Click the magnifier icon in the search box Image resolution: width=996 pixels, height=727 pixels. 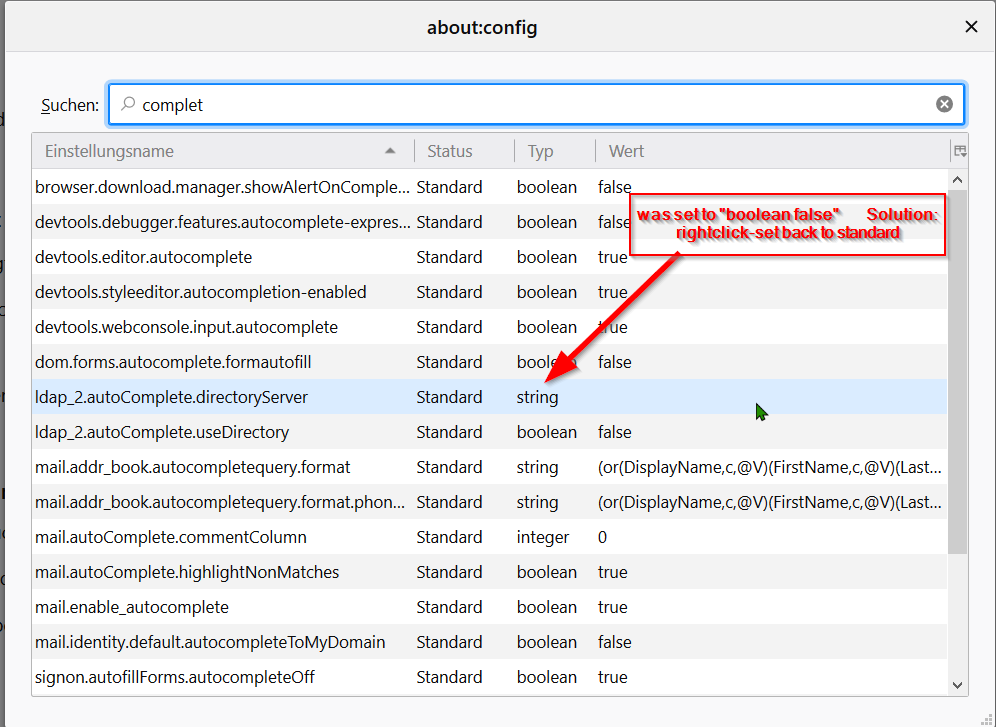point(127,104)
